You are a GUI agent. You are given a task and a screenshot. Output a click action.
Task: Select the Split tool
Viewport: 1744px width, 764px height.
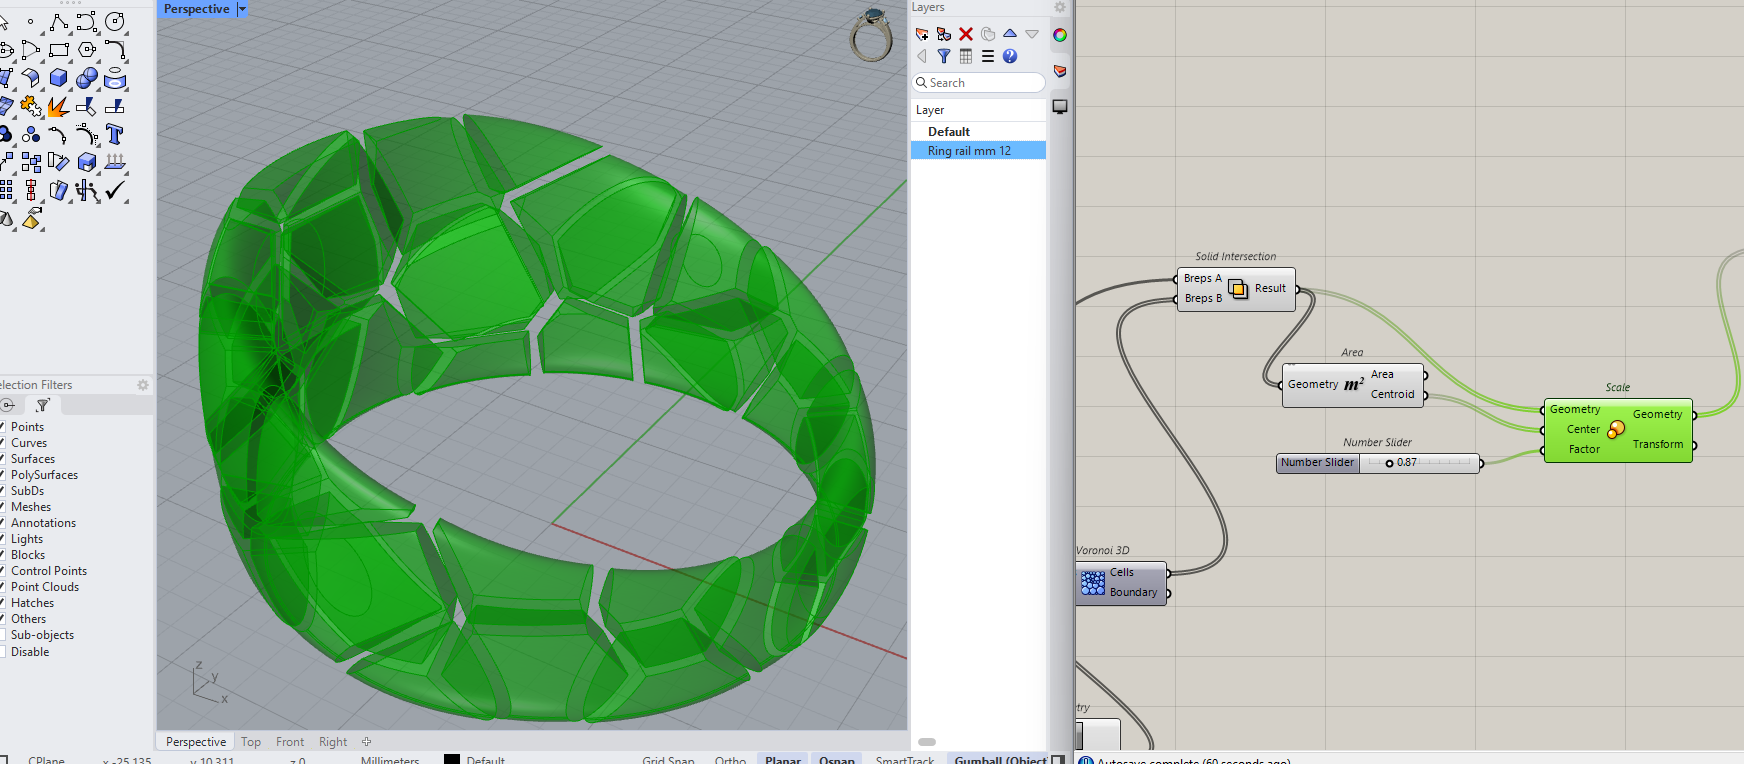[x=115, y=106]
